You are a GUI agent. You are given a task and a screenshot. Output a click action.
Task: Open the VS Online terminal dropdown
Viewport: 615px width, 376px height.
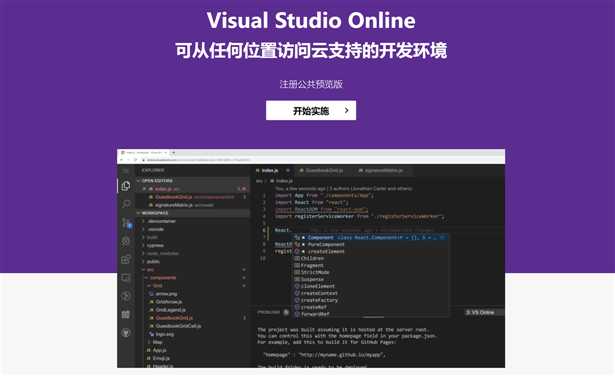coord(483,312)
